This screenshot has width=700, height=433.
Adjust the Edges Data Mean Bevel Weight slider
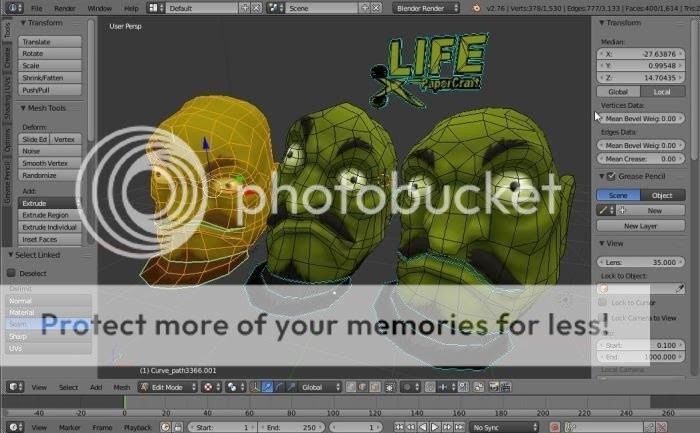(x=641, y=145)
